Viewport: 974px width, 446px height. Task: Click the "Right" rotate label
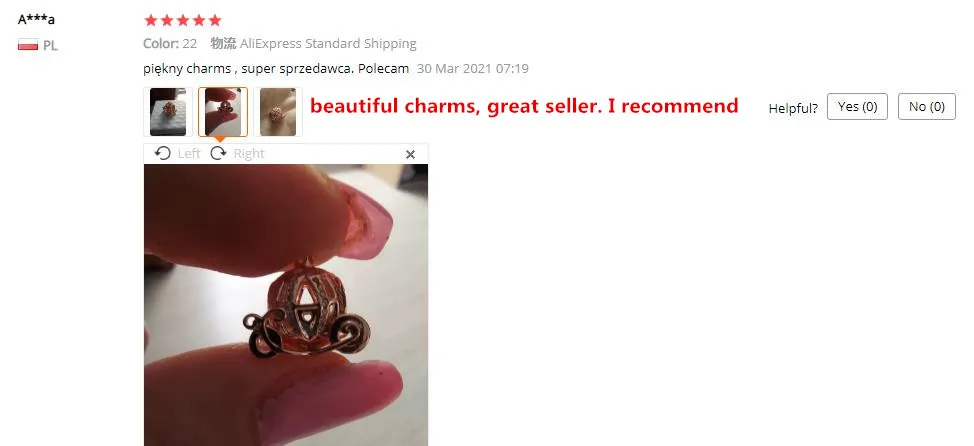click(249, 153)
